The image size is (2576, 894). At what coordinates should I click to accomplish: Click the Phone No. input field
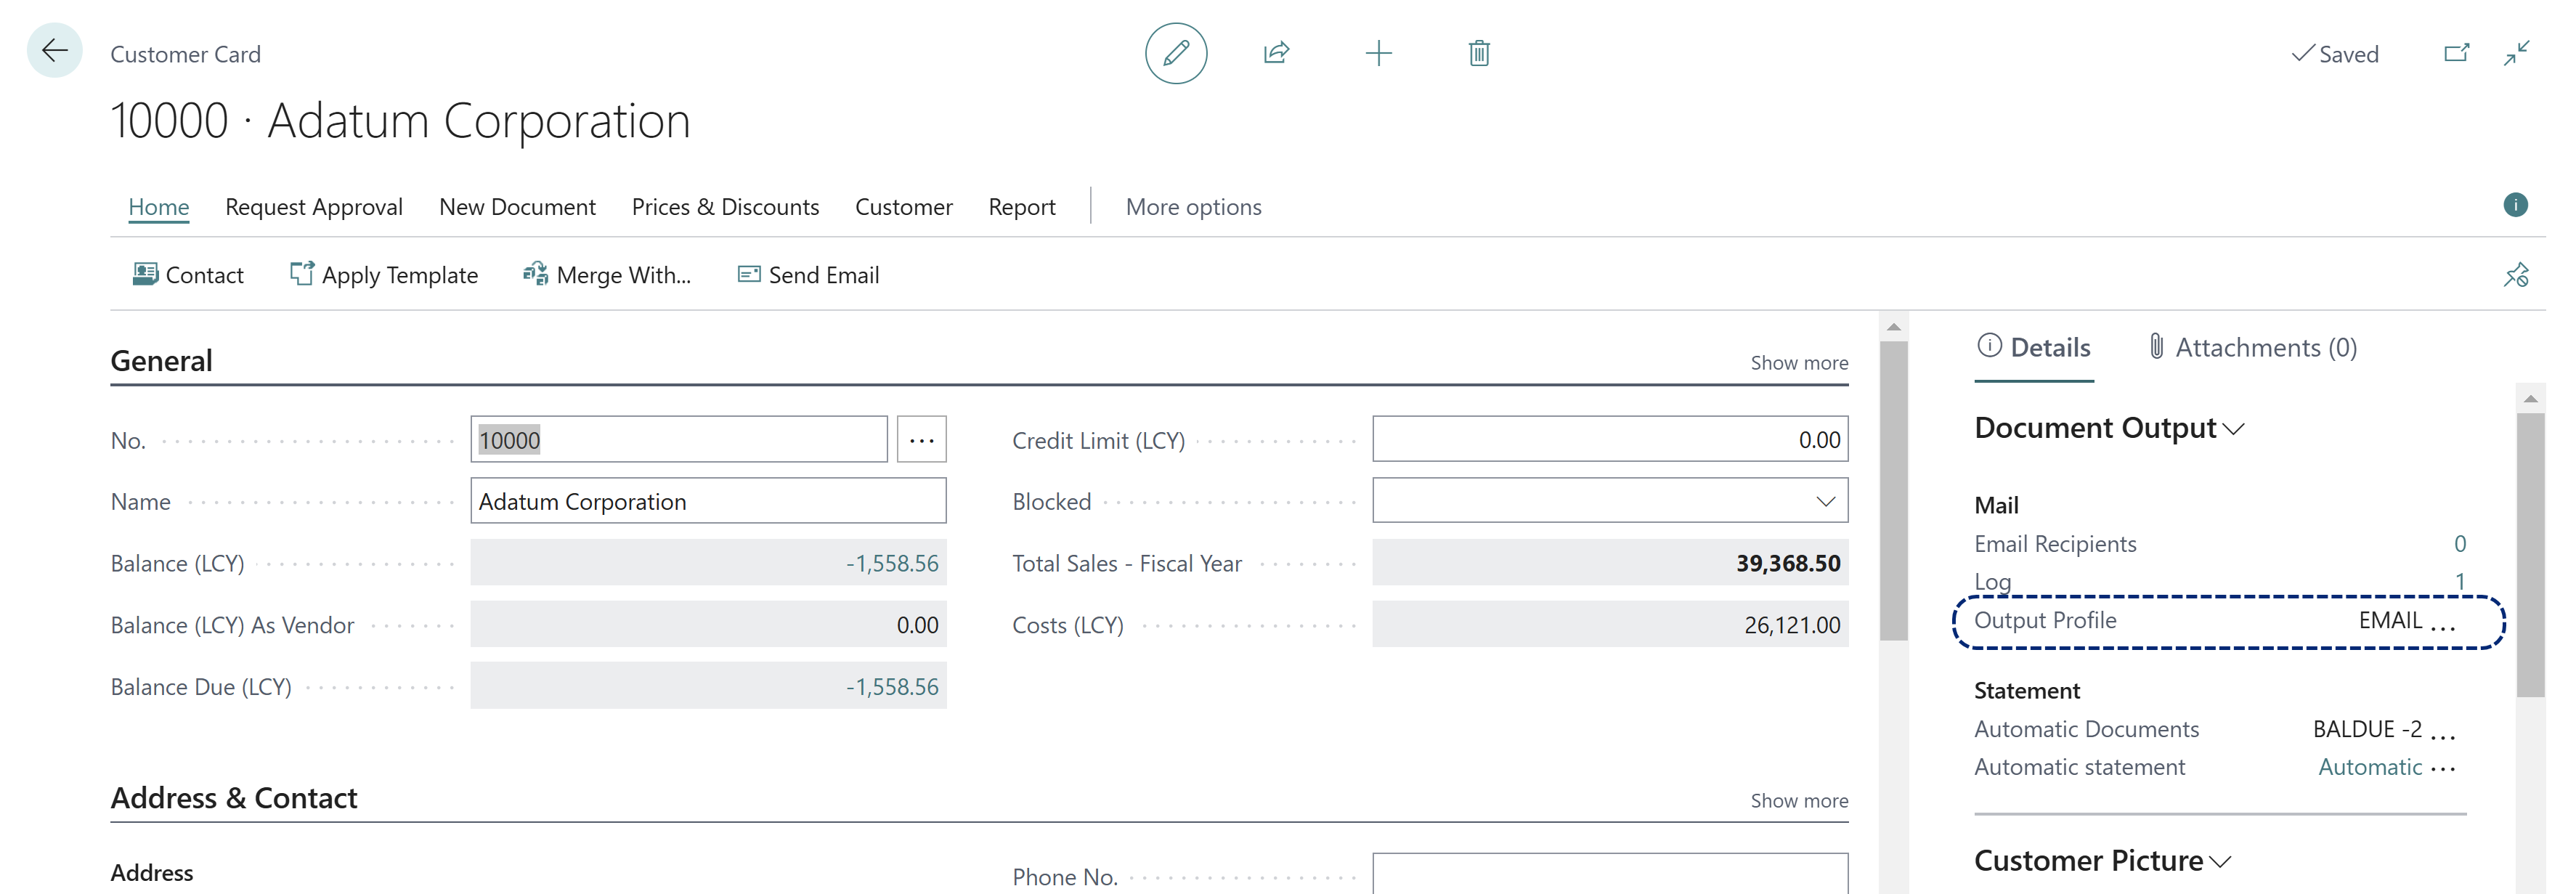(x=1610, y=874)
